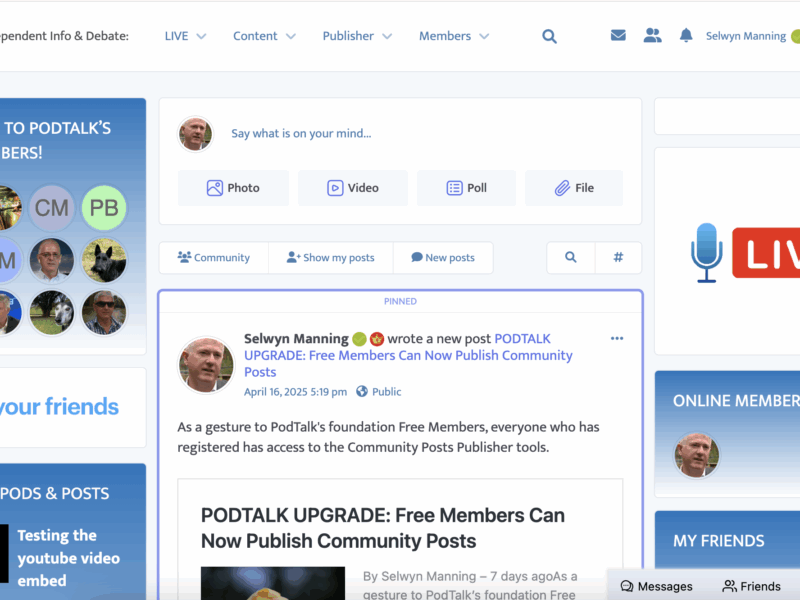Click the Selwyn Manning author name in post
Screen dimensions: 800x600
pyautogui.click(x=296, y=339)
